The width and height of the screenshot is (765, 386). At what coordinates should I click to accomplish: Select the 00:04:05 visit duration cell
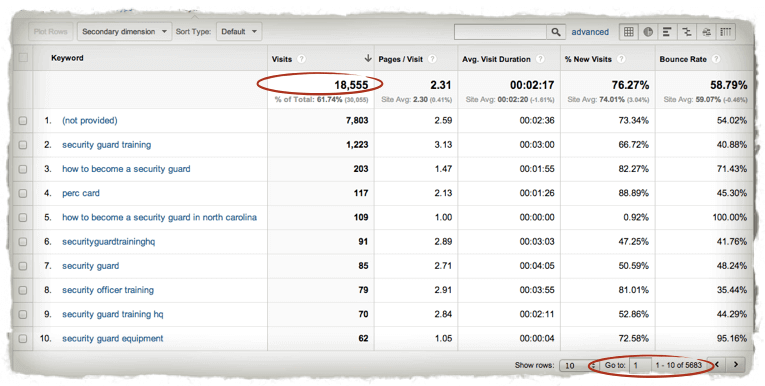[x=537, y=266]
